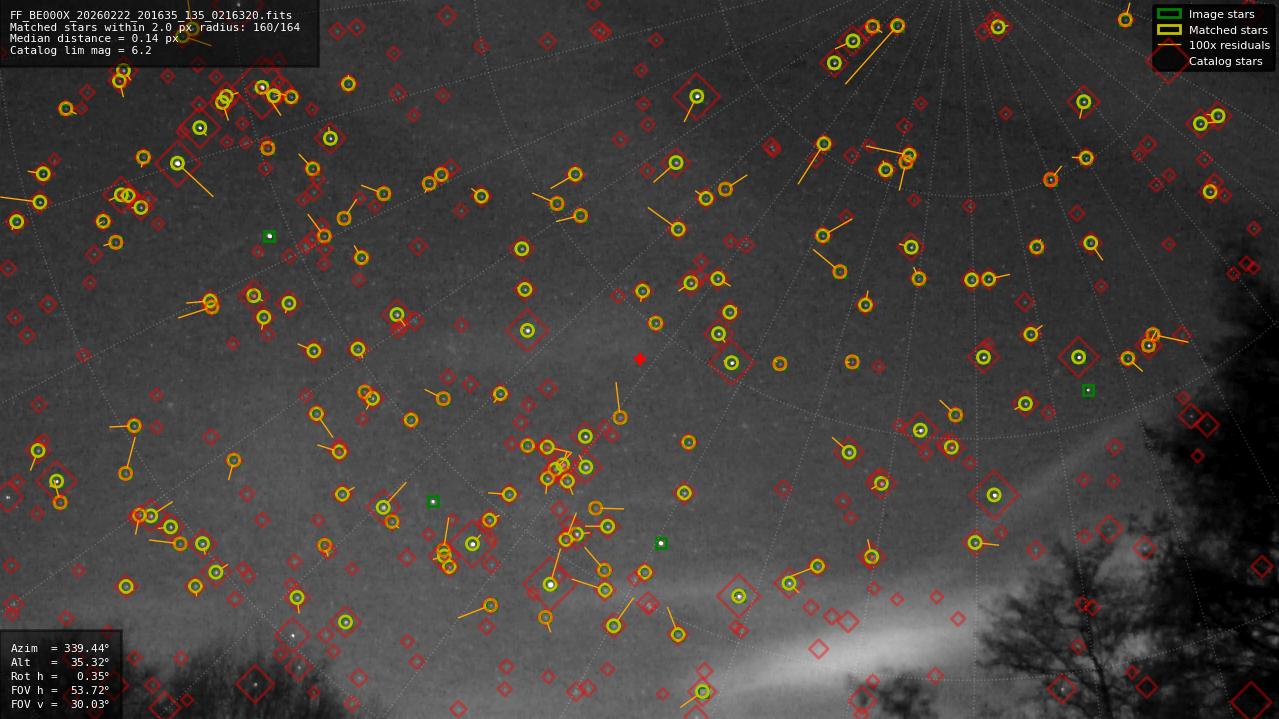Image resolution: width=1279 pixels, height=719 pixels.
Task: Select the "Catalog stars" legend label
Action: tap(1225, 61)
